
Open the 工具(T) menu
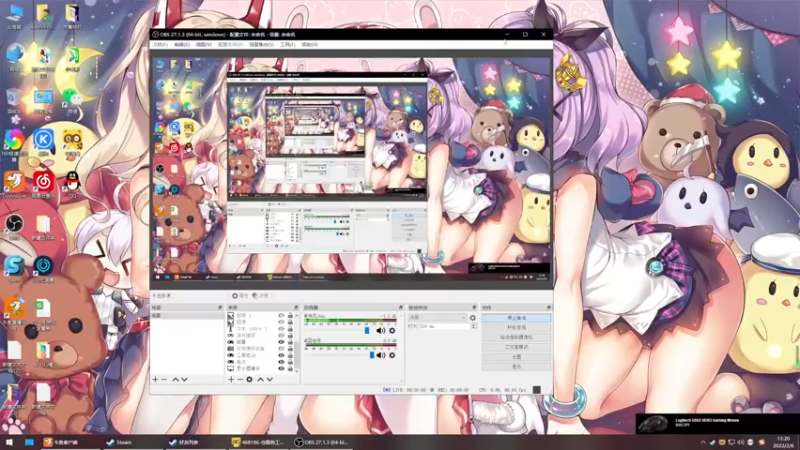pyautogui.click(x=287, y=45)
